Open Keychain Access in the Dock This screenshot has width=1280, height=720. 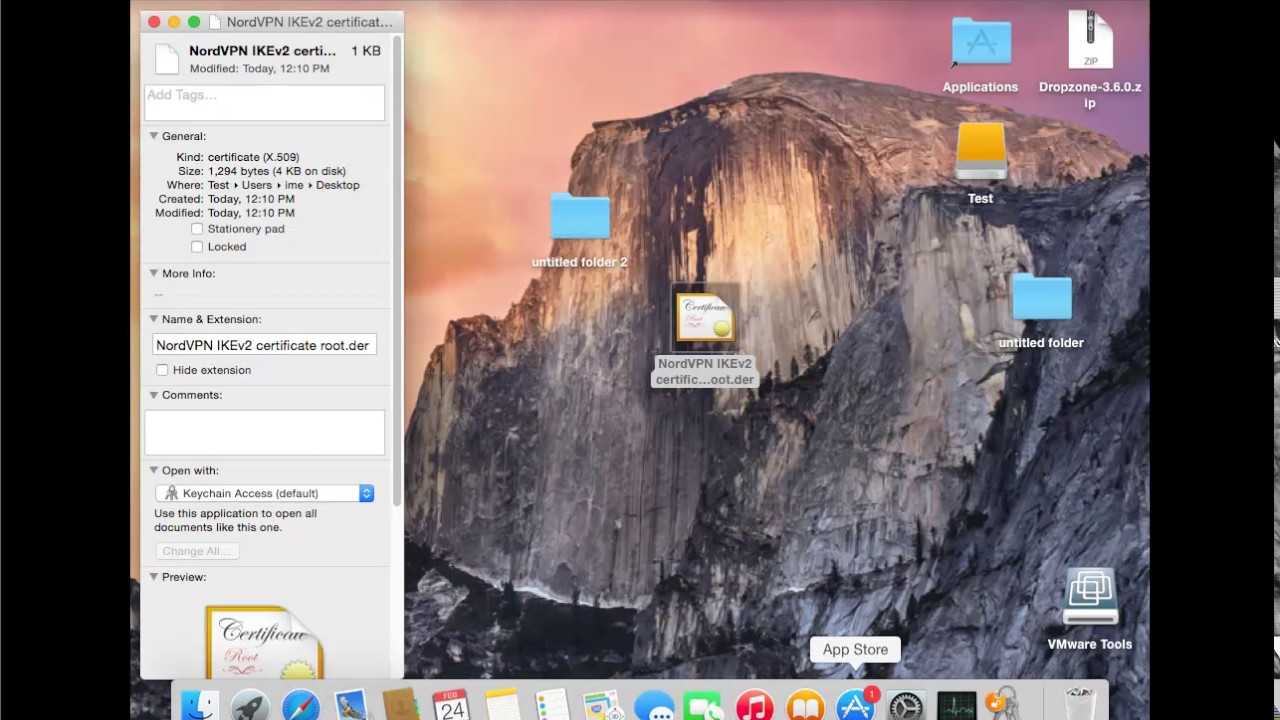1003,704
